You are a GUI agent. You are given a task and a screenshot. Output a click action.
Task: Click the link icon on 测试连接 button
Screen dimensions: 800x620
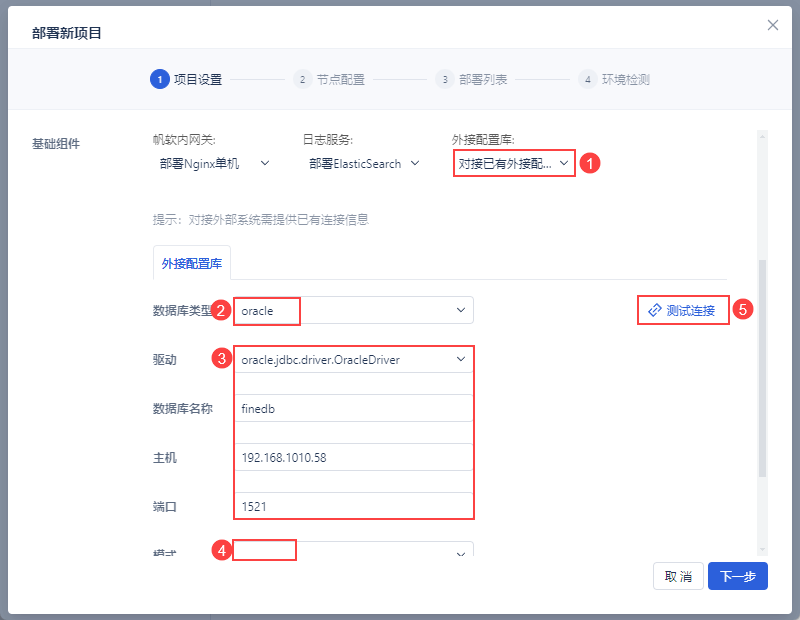pos(655,310)
